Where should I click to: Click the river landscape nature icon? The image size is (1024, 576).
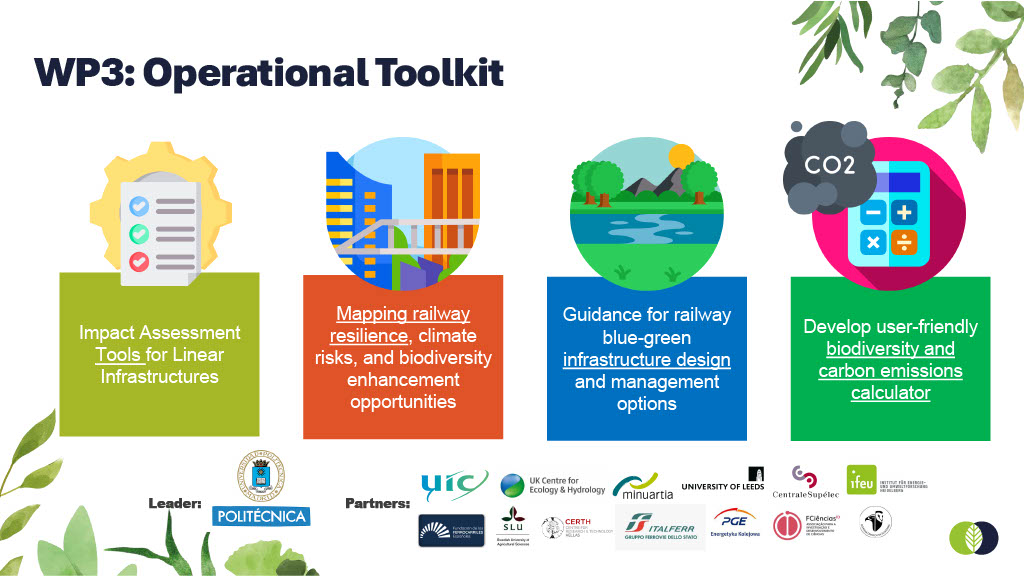coord(647,214)
